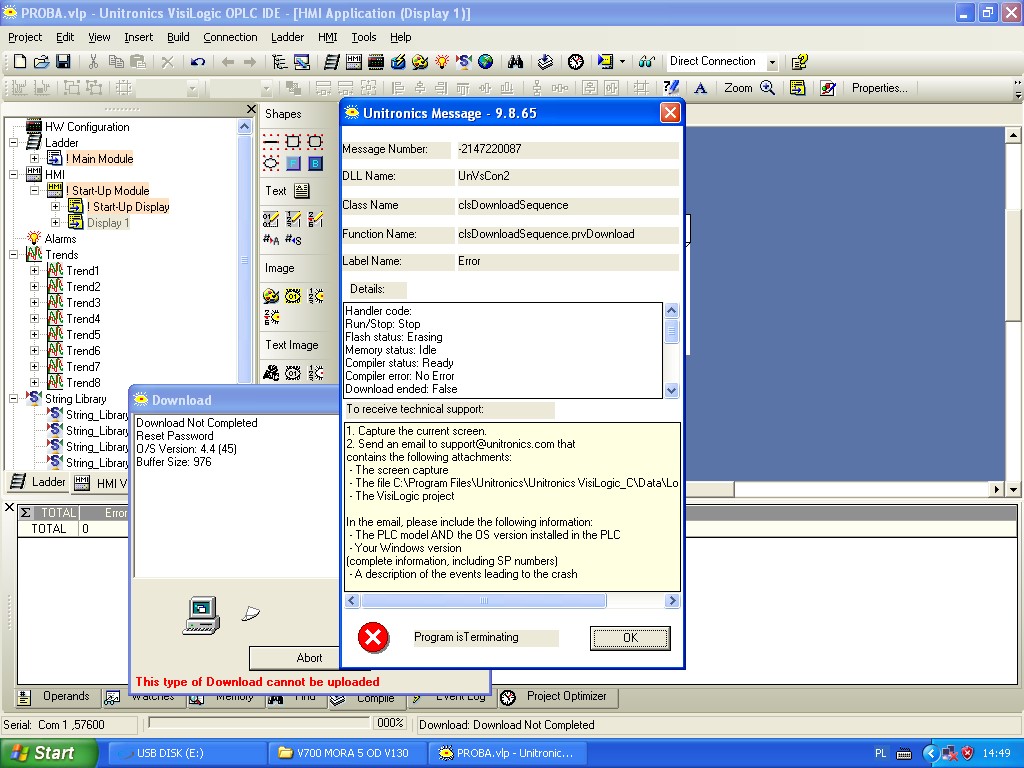Screen dimensions: 1024x768
Task: Select the ellipse shape tool in Shapes
Action: click(x=270, y=163)
